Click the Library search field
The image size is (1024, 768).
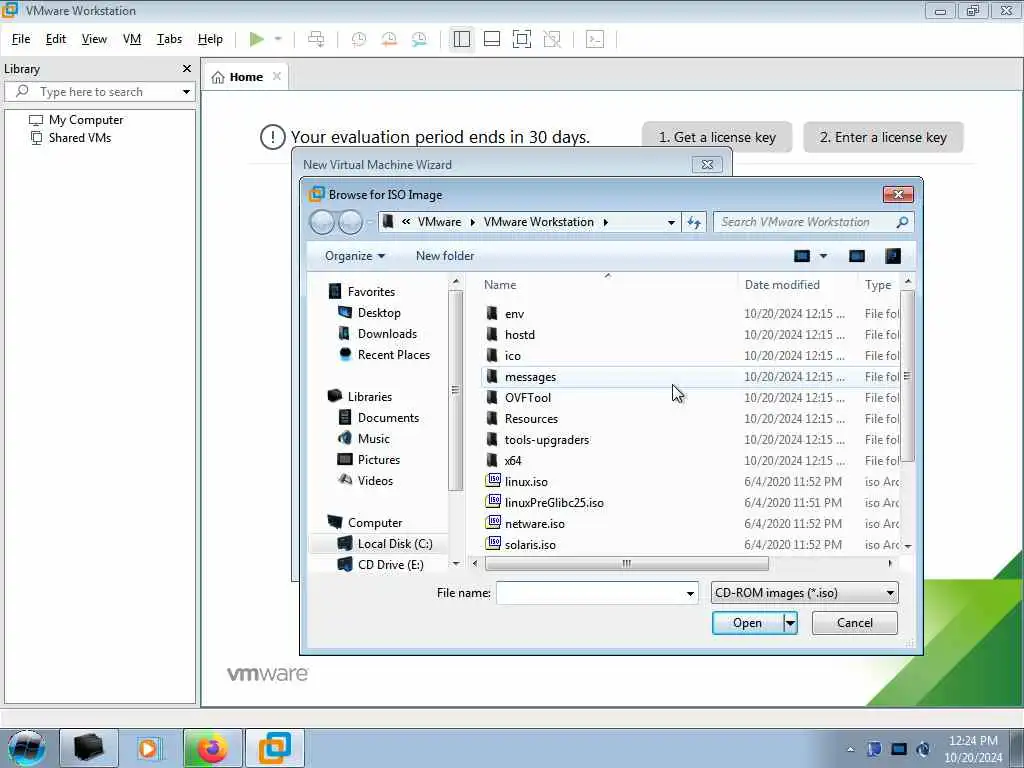[98, 92]
